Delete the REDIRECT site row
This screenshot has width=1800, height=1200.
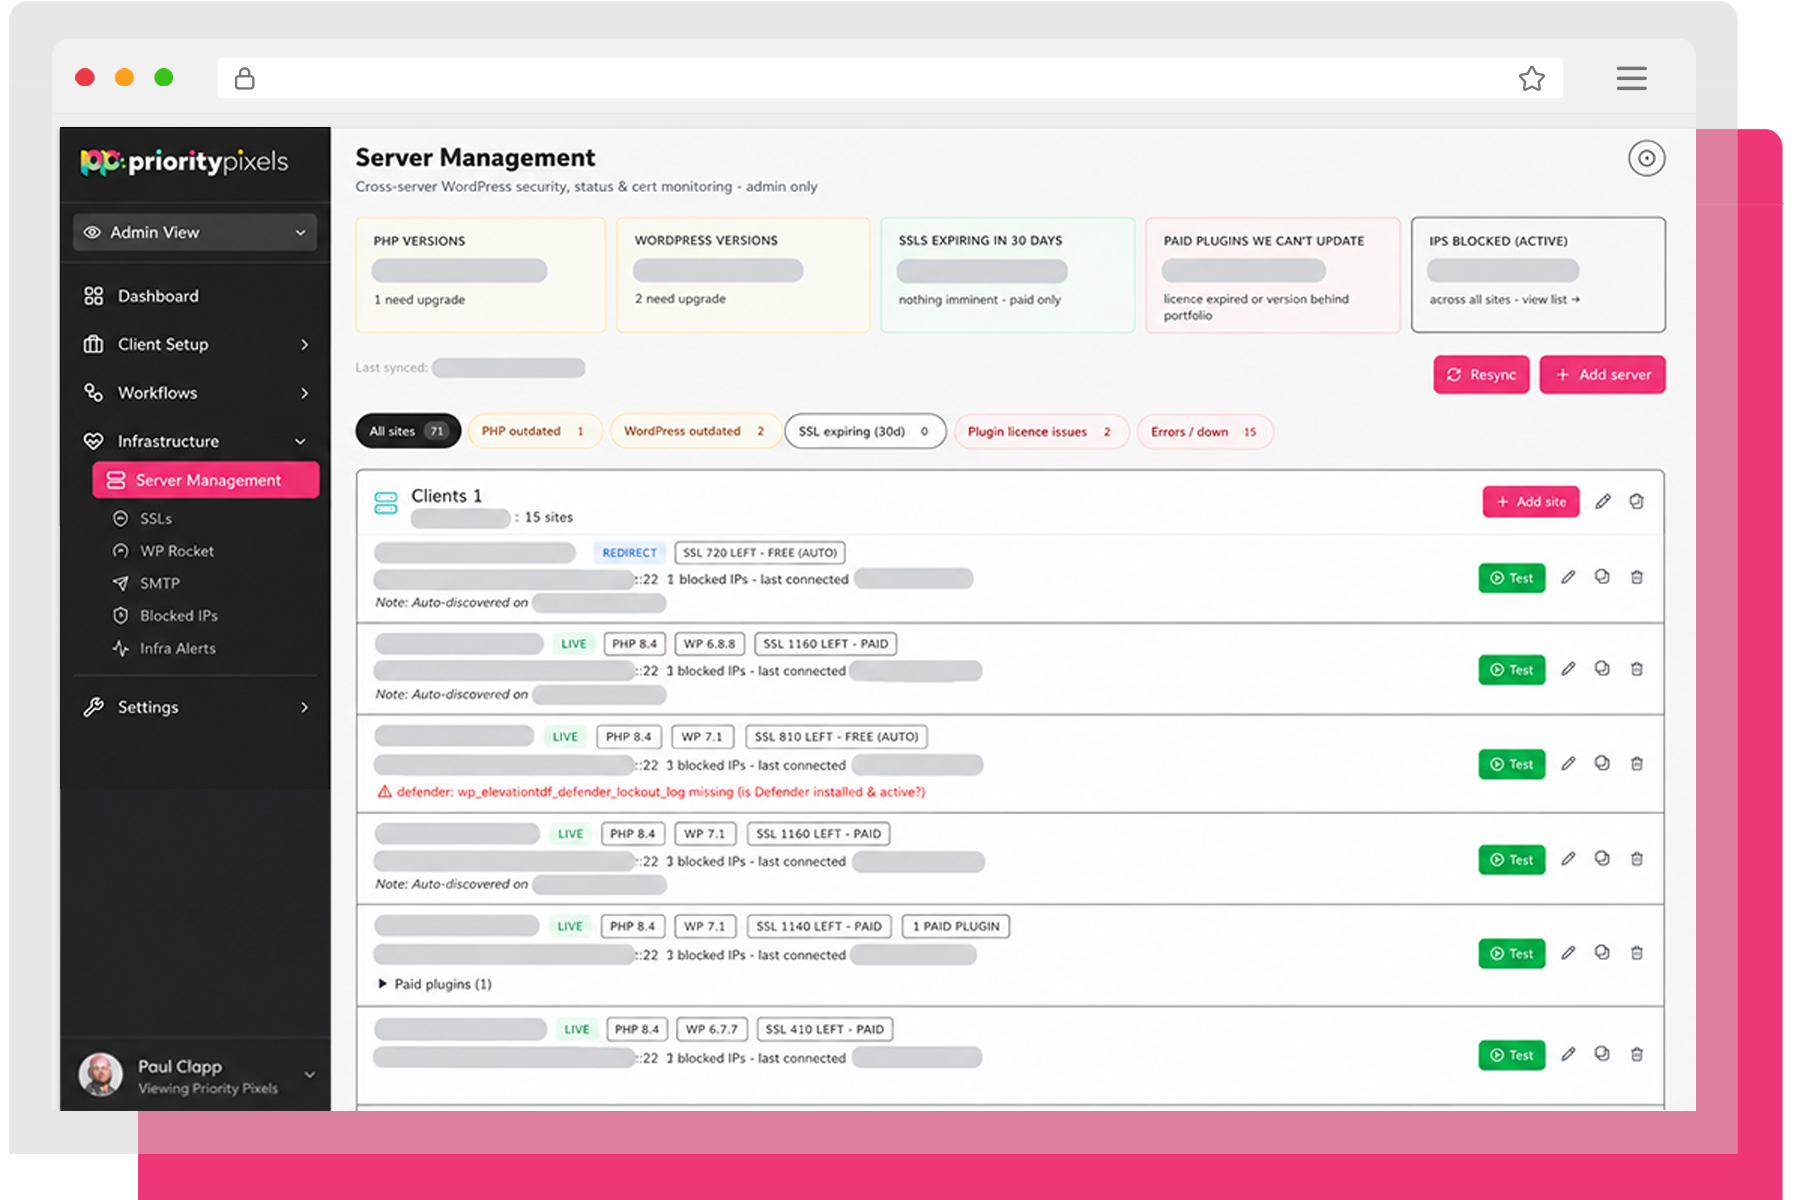[x=1637, y=577]
